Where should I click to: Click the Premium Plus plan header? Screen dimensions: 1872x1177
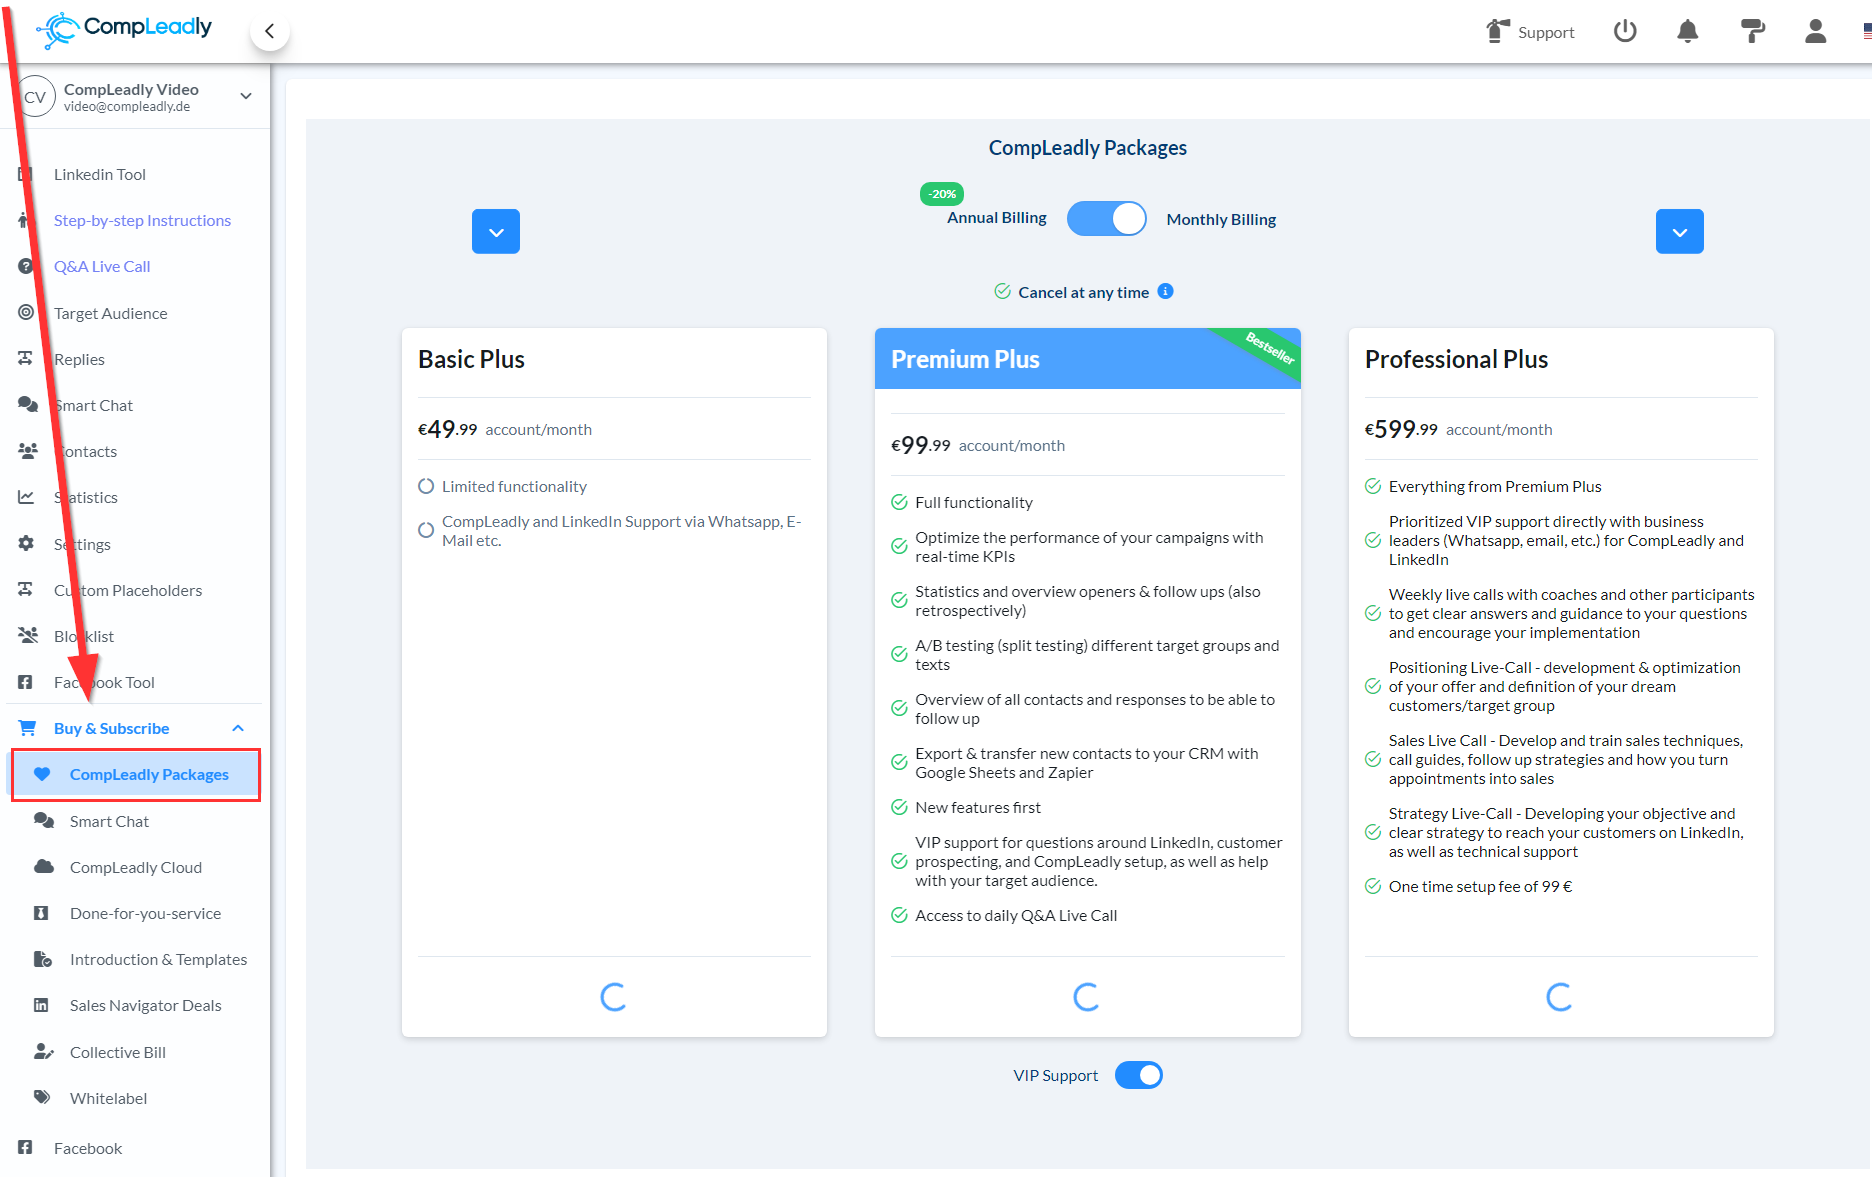coord(1088,358)
